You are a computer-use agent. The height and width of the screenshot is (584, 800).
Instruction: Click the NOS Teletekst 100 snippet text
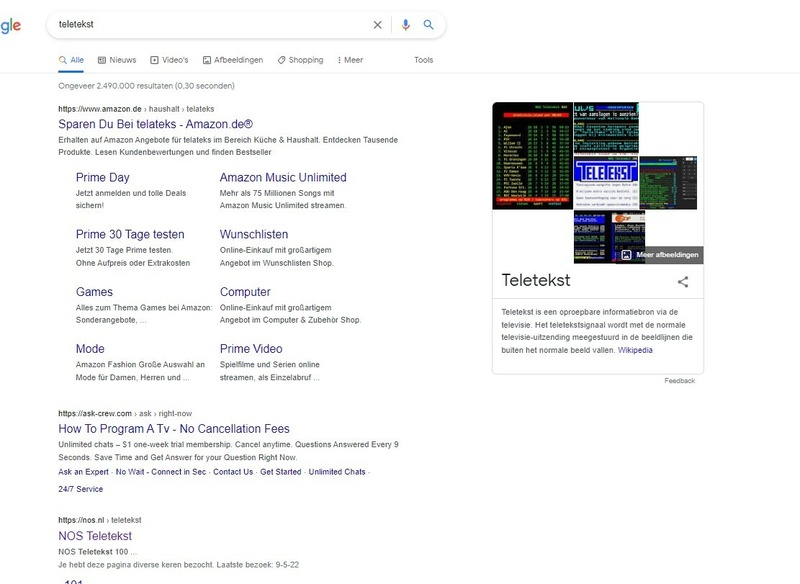click(97, 552)
